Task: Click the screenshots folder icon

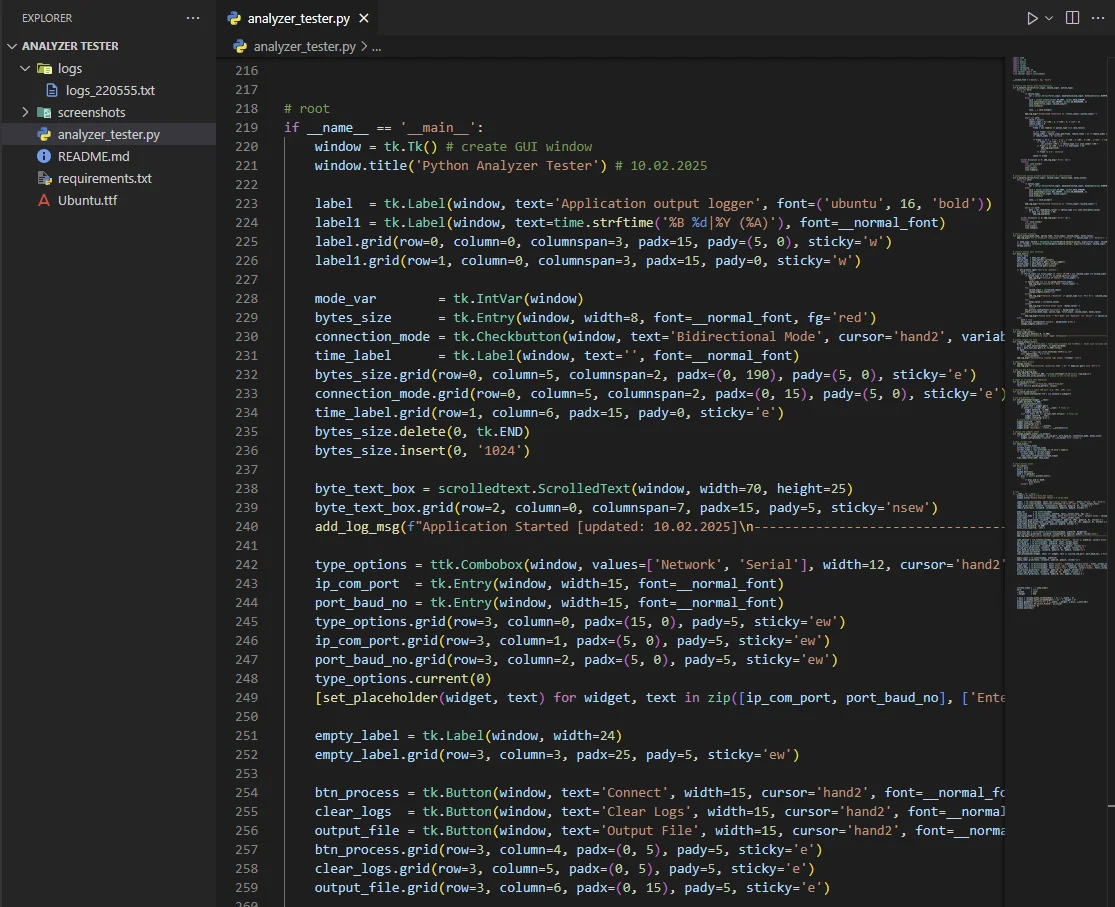Action: click(44, 112)
